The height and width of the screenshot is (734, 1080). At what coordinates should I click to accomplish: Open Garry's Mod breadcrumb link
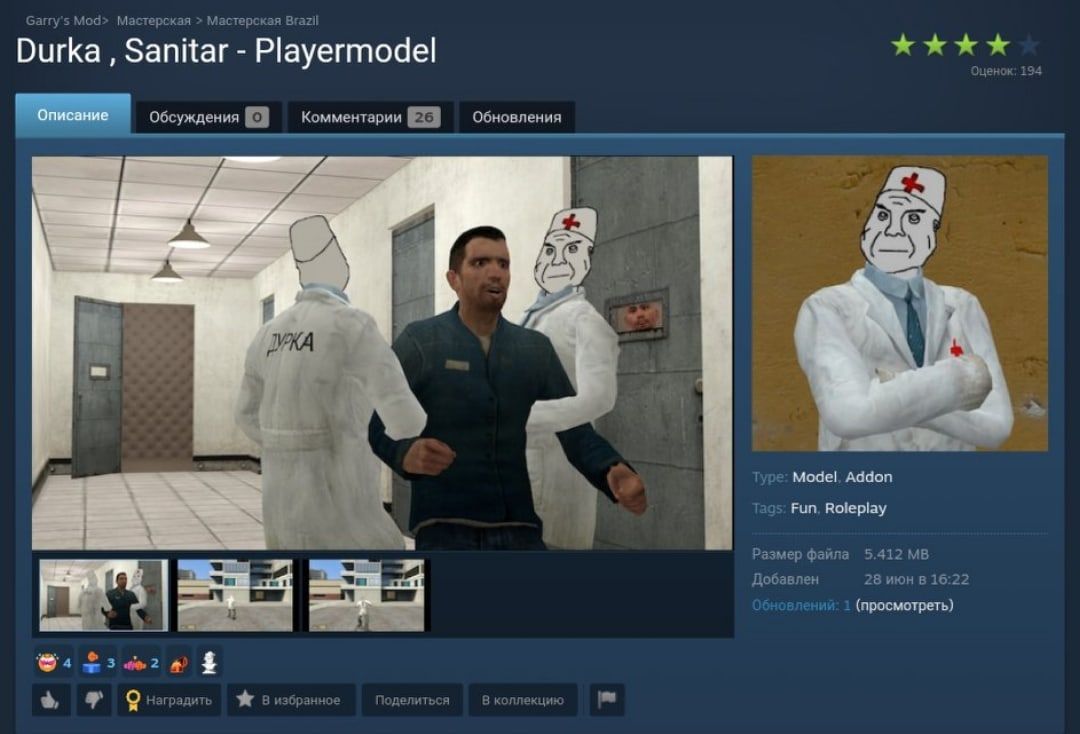pos(63,21)
